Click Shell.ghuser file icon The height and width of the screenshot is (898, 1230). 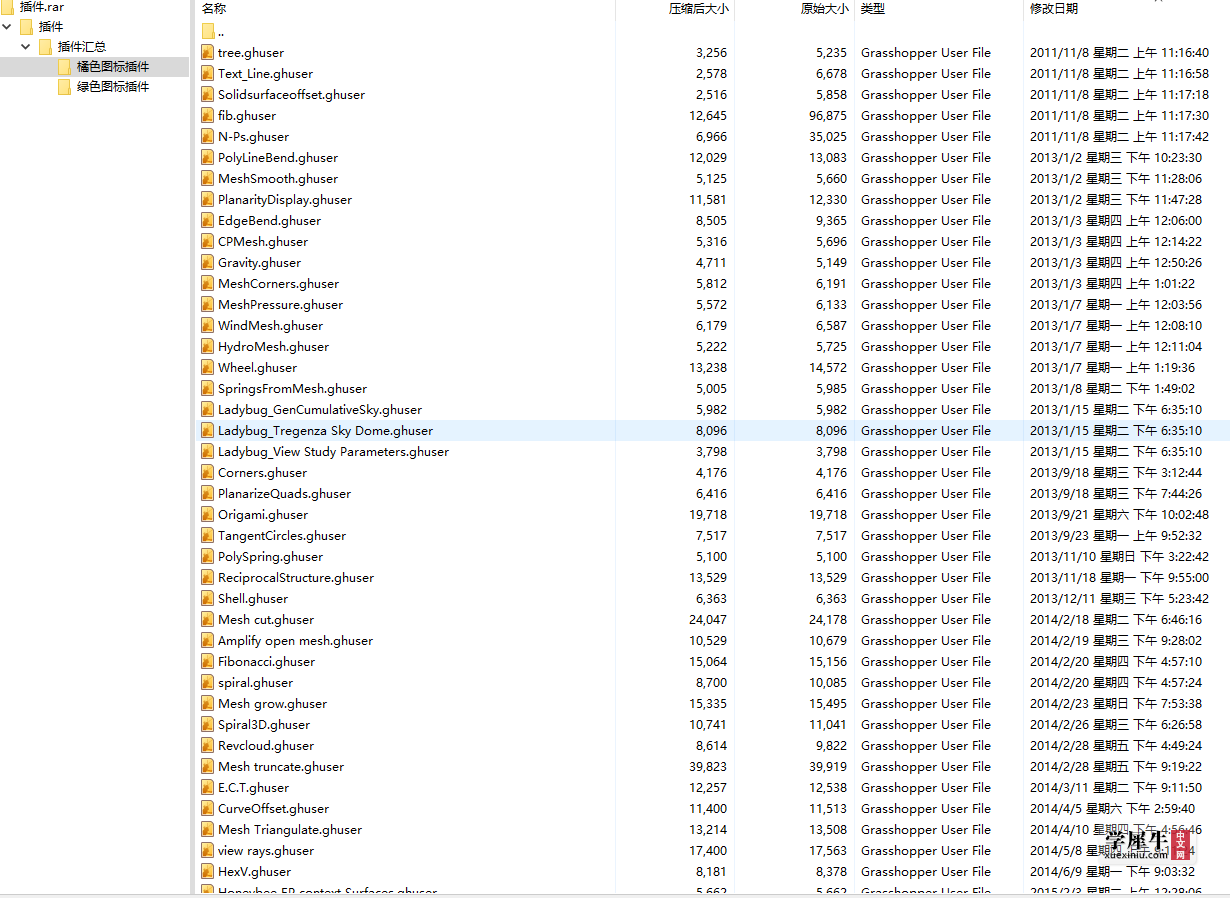(x=208, y=598)
